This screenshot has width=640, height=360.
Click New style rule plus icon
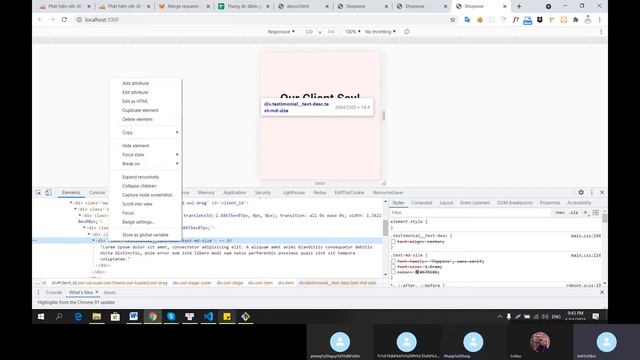(x=585, y=213)
